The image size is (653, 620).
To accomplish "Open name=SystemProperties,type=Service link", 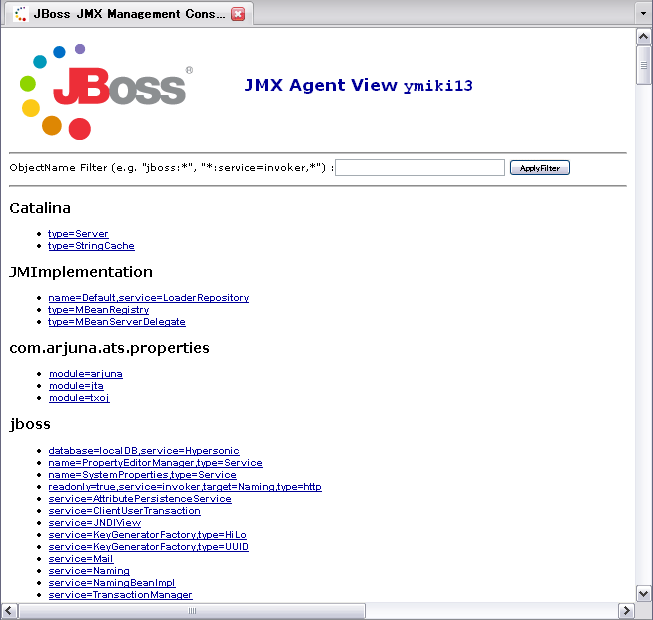I will 142,475.
